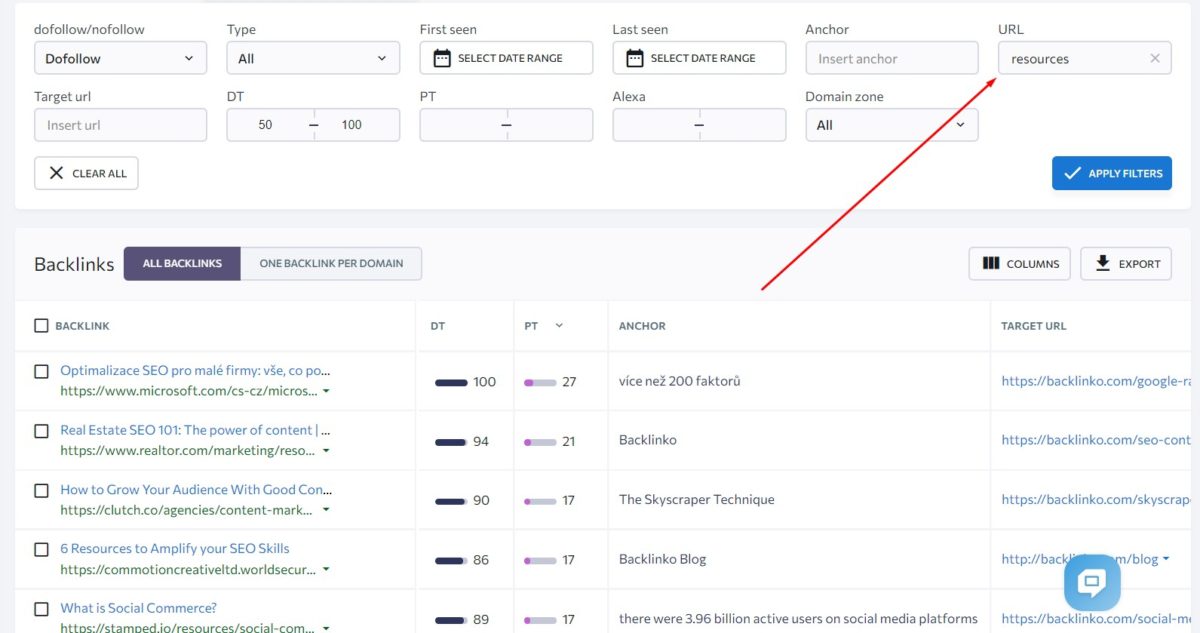1200x633 pixels.
Task: Select the ALL BACKLINKS tab
Action: pyautogui.click(x=181, y=263)
